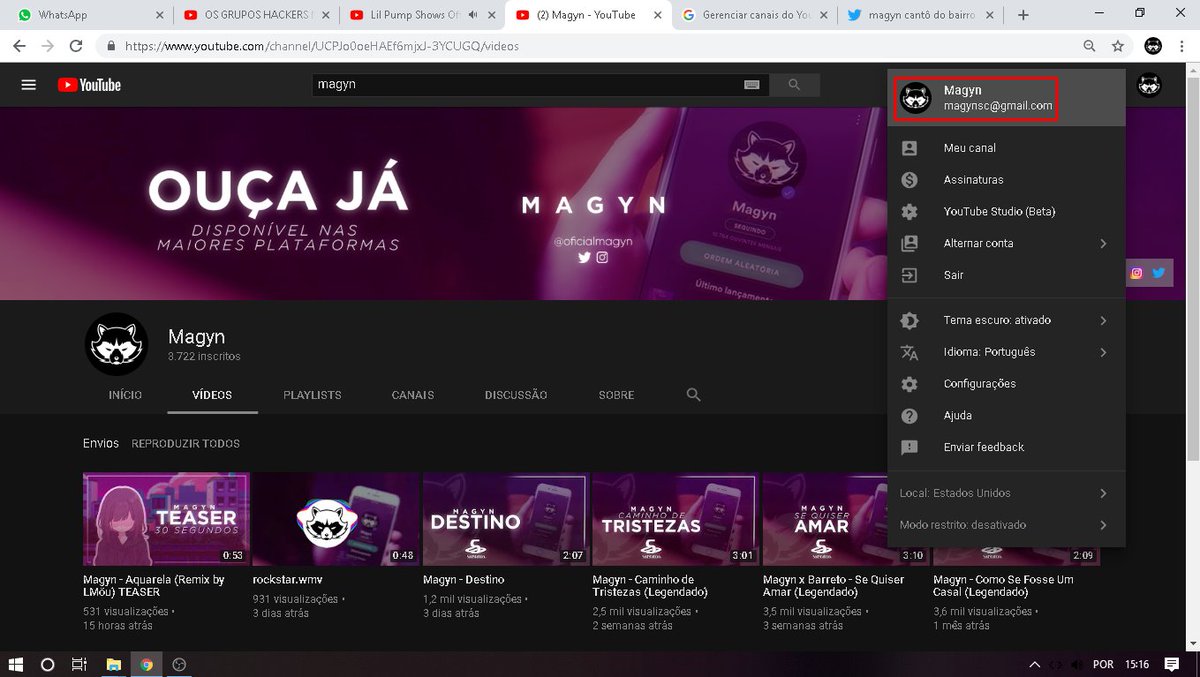Screen dimensions: 1200x677
Task: Click the Chrome profile raccoon icon
Action: tap(1153, 46)
